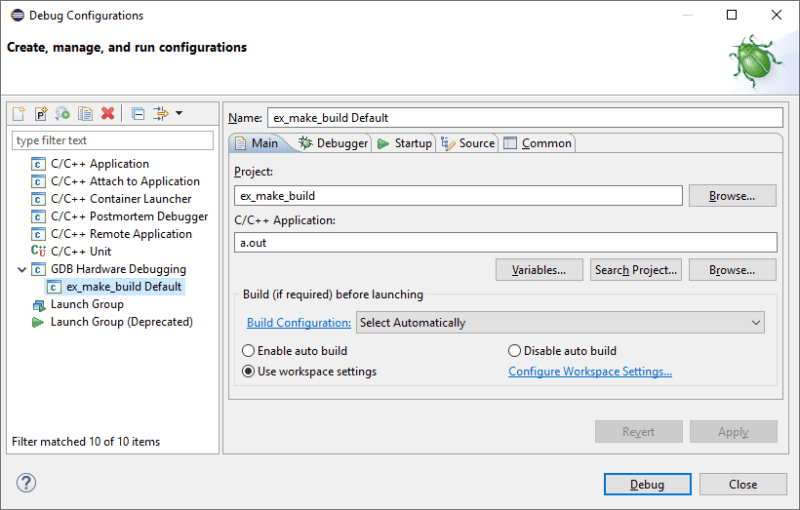Click the filter launch configurations icon

pos(160,114)
